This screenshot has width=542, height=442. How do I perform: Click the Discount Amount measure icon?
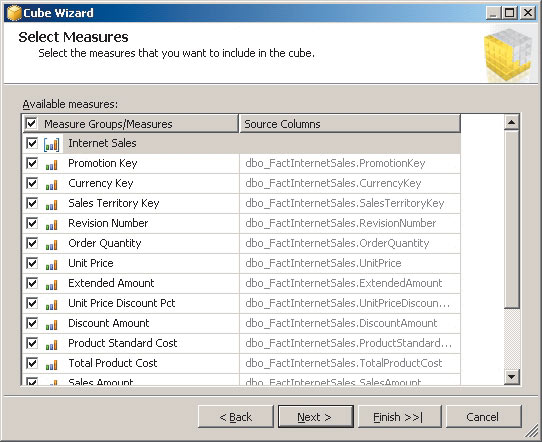coord(52,325)
